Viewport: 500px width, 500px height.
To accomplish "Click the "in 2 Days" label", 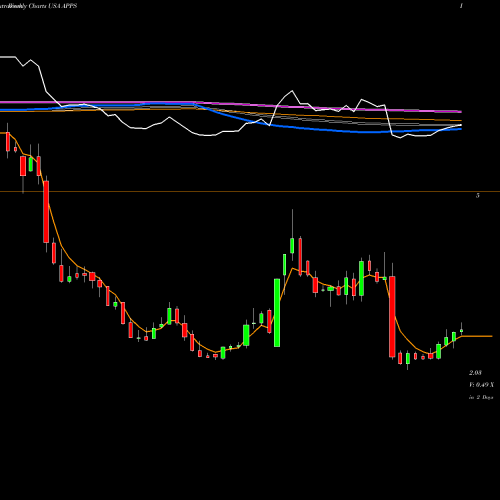I will [x=481, y=397].
